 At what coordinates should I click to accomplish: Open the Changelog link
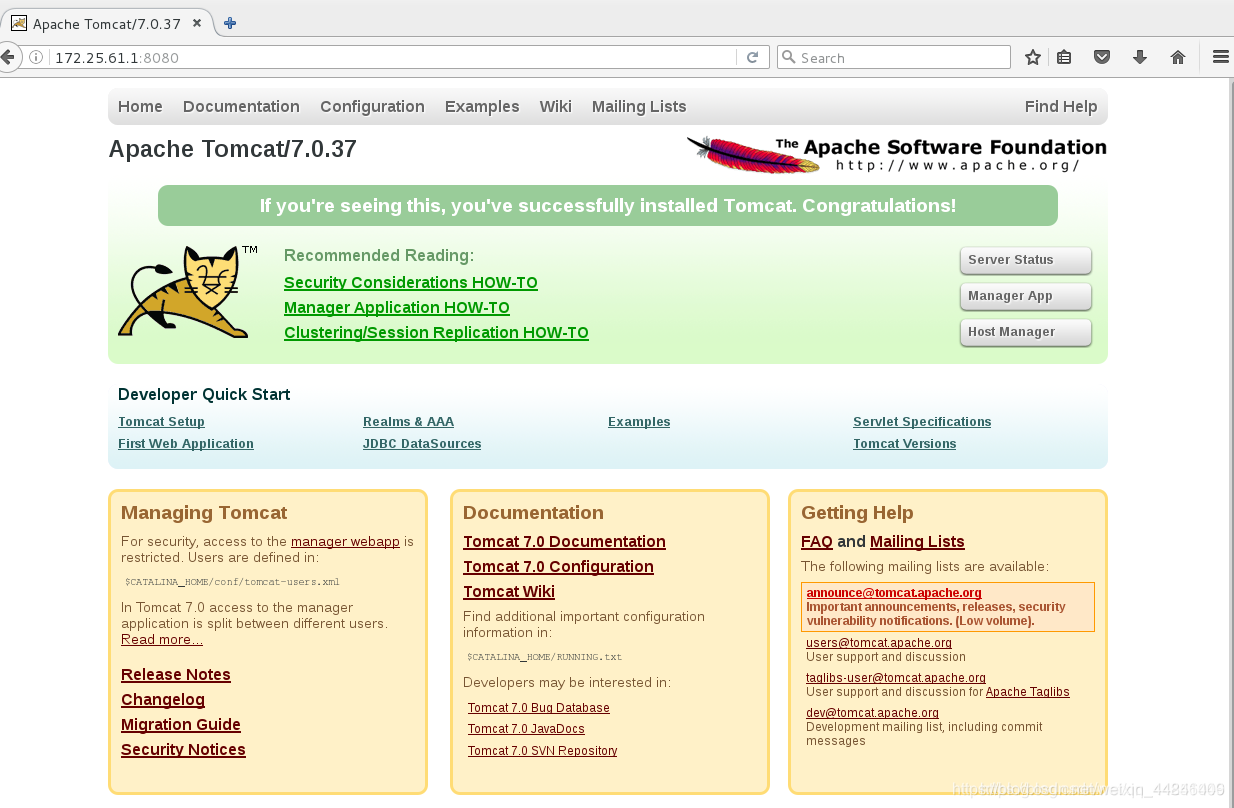163,700
